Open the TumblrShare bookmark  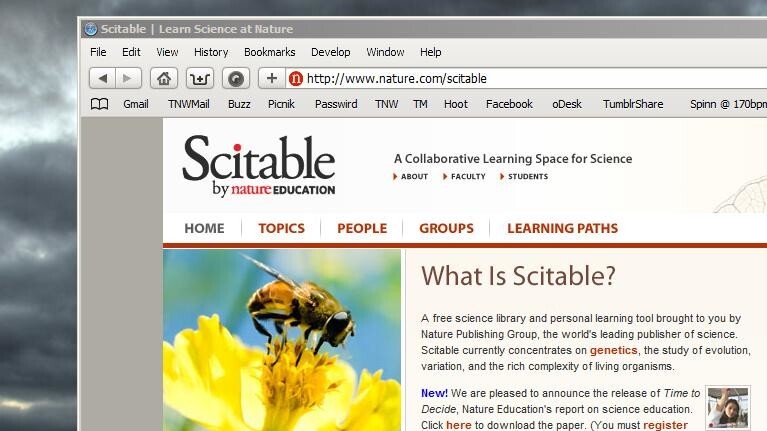633,104
